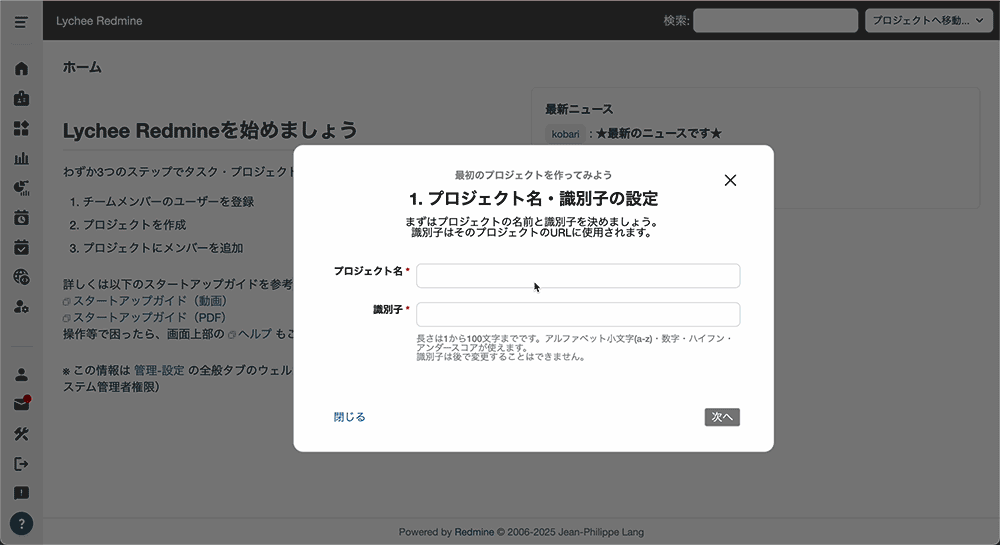1000x545 pixels.
Task: Click the wrench tools icon in the sidebar
Action: click(21, 434)
